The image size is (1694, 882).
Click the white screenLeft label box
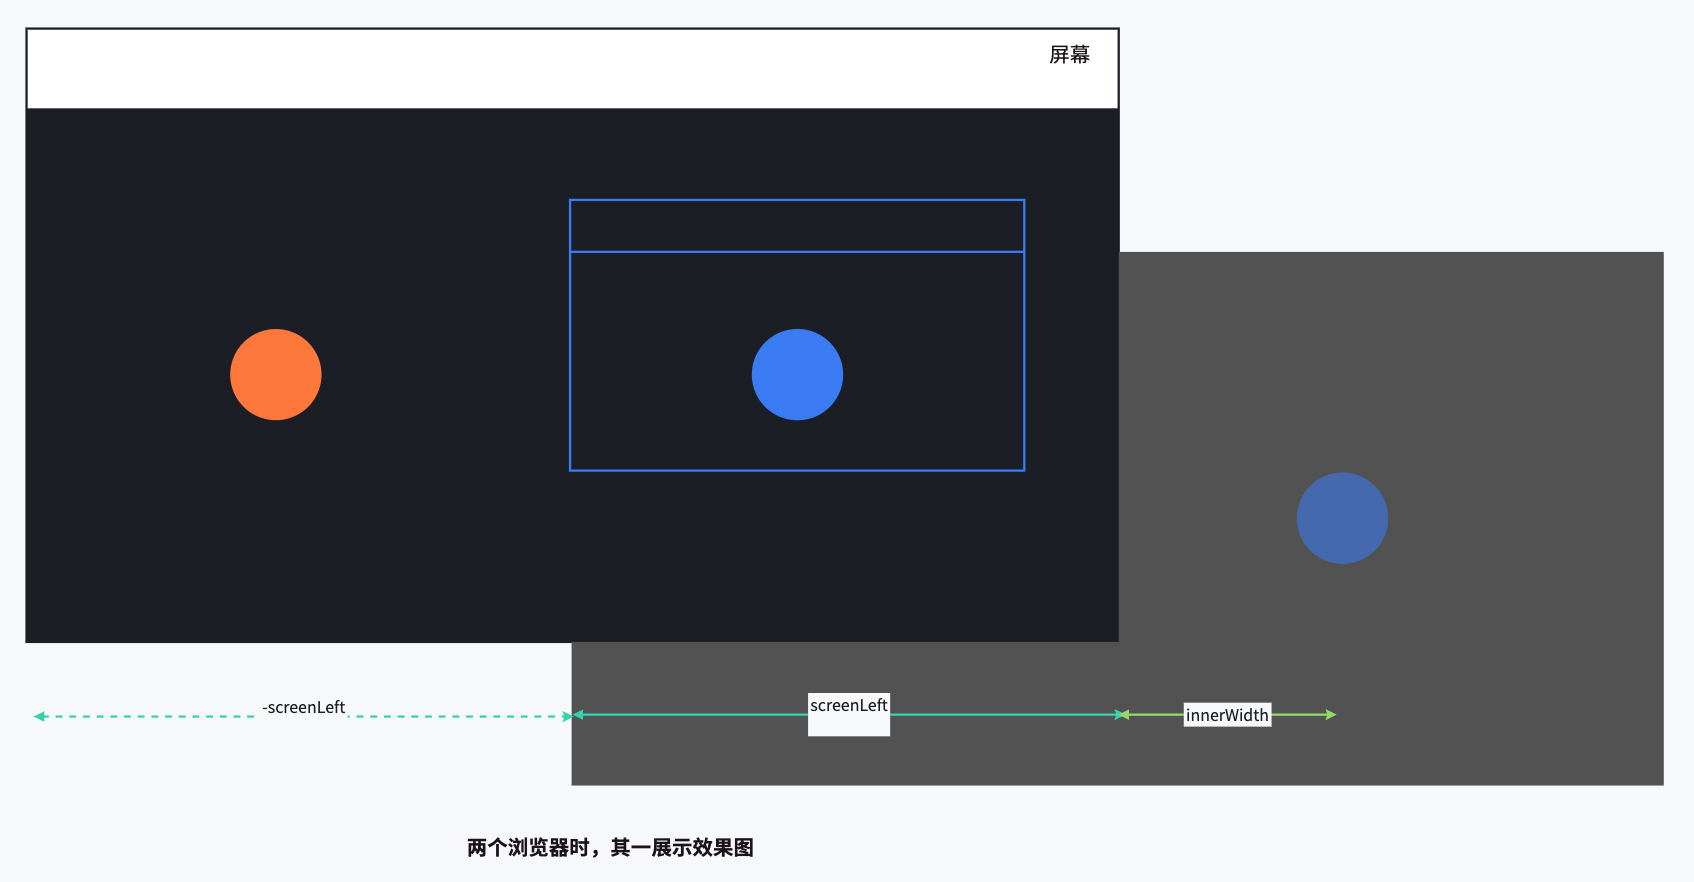pos(849,714)
